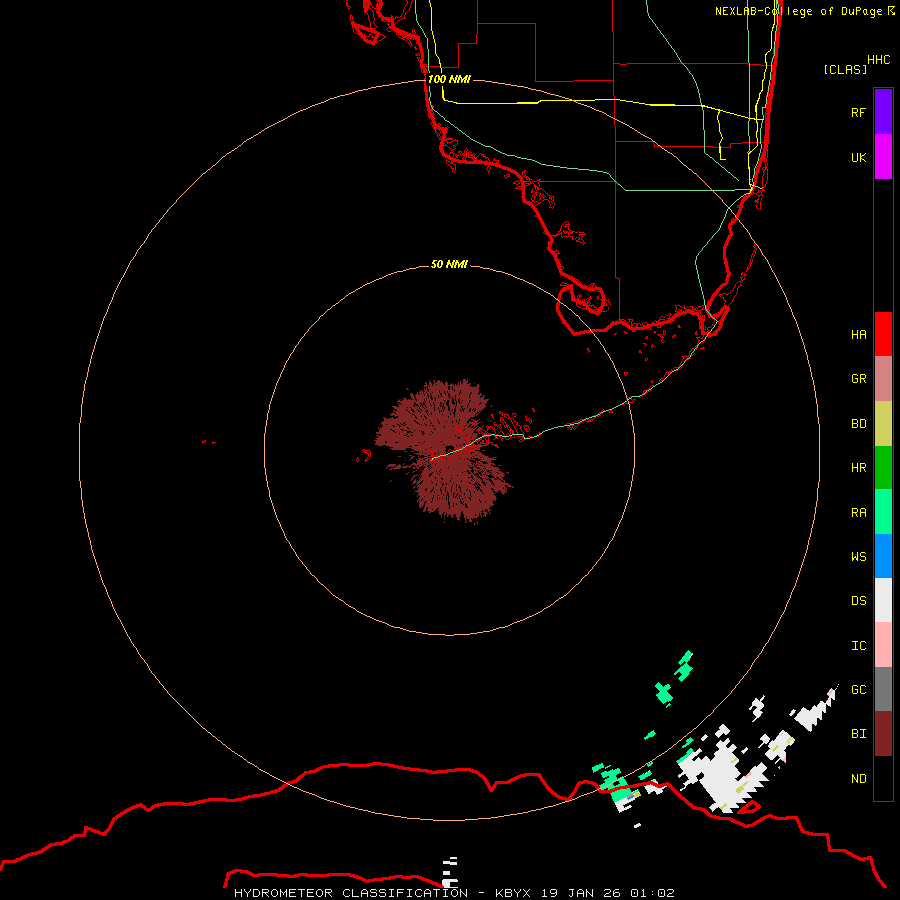Select the GR legend color block
Screen dimensions: 900x900
click(x=883, y=379)
